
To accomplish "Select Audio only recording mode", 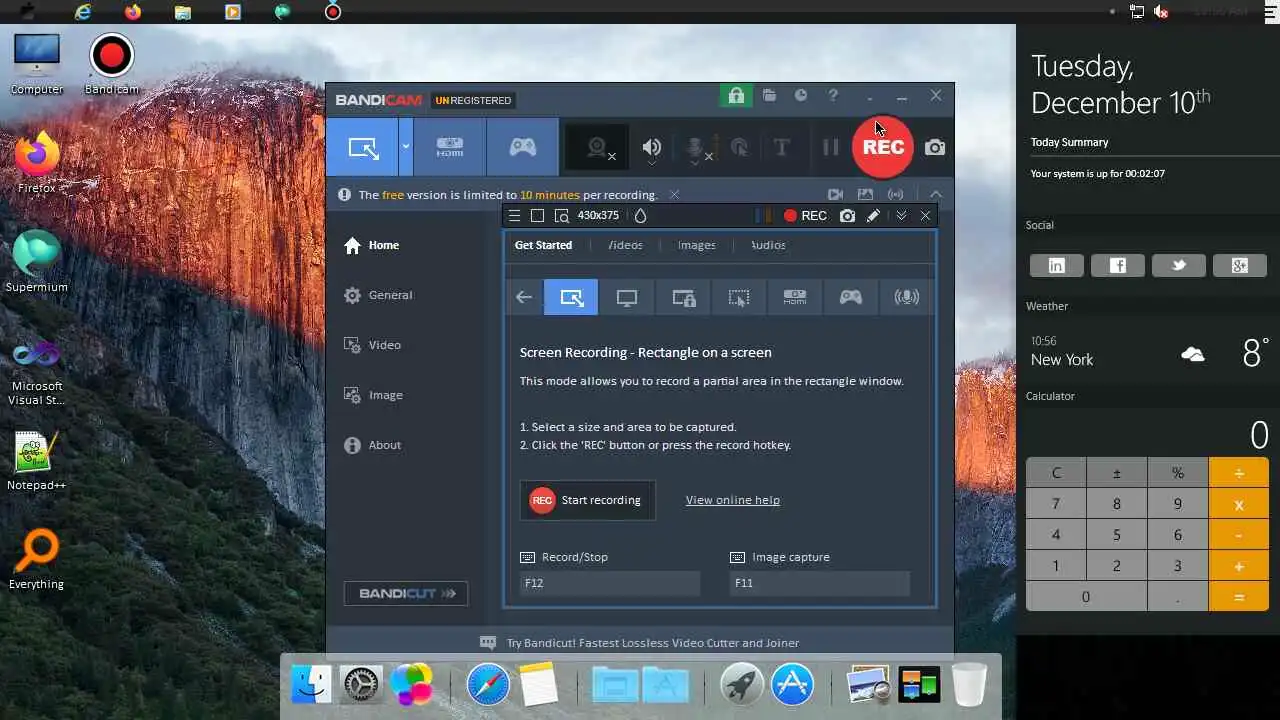I will [907, 297].
